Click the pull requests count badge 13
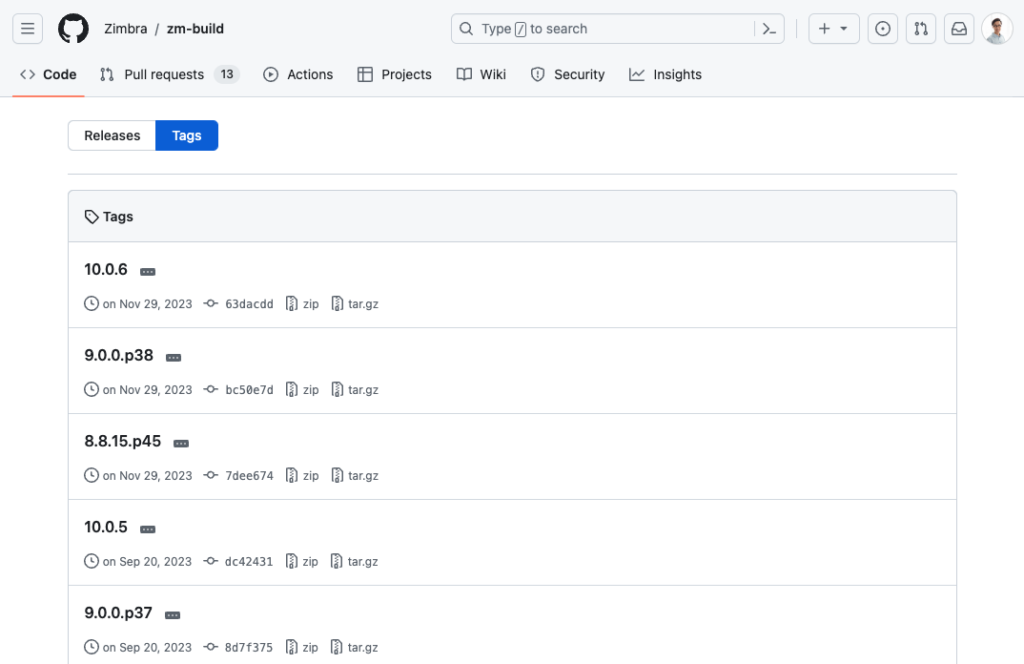This screenshot has height=664, width=1024. [227, 74]
